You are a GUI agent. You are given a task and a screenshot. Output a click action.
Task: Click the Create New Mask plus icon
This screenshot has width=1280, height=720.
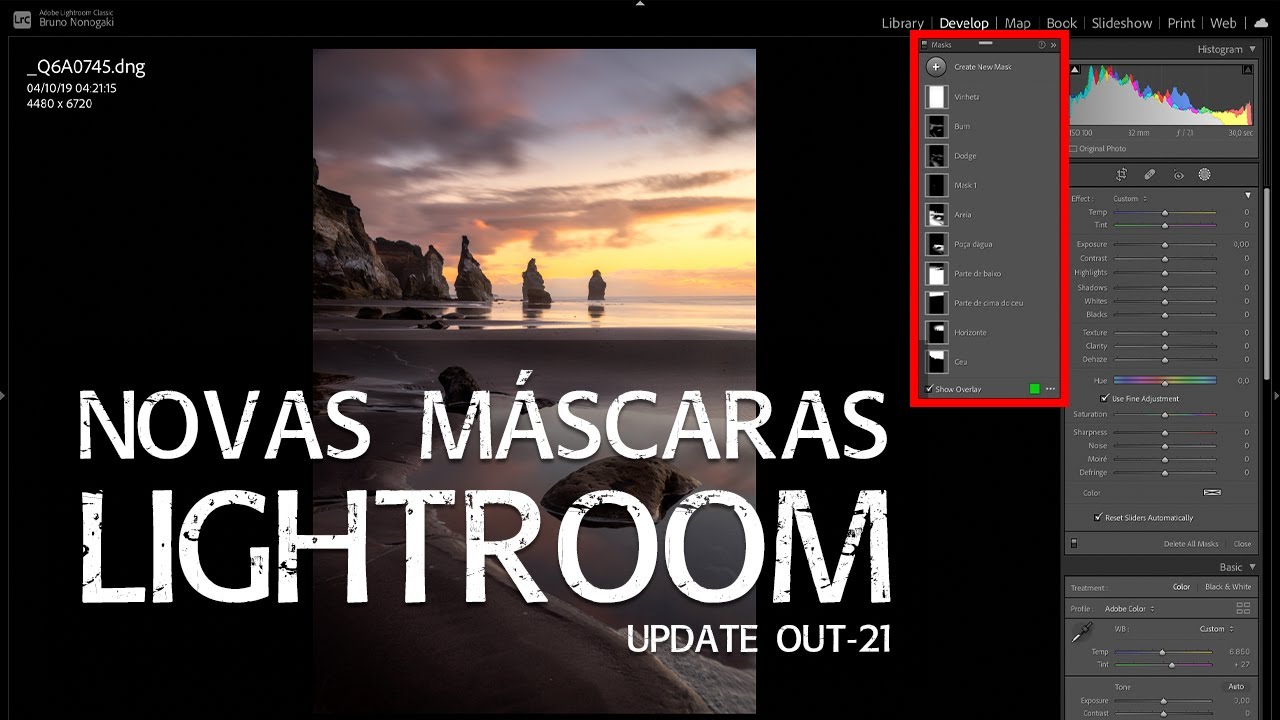click(x=936, y=67)
